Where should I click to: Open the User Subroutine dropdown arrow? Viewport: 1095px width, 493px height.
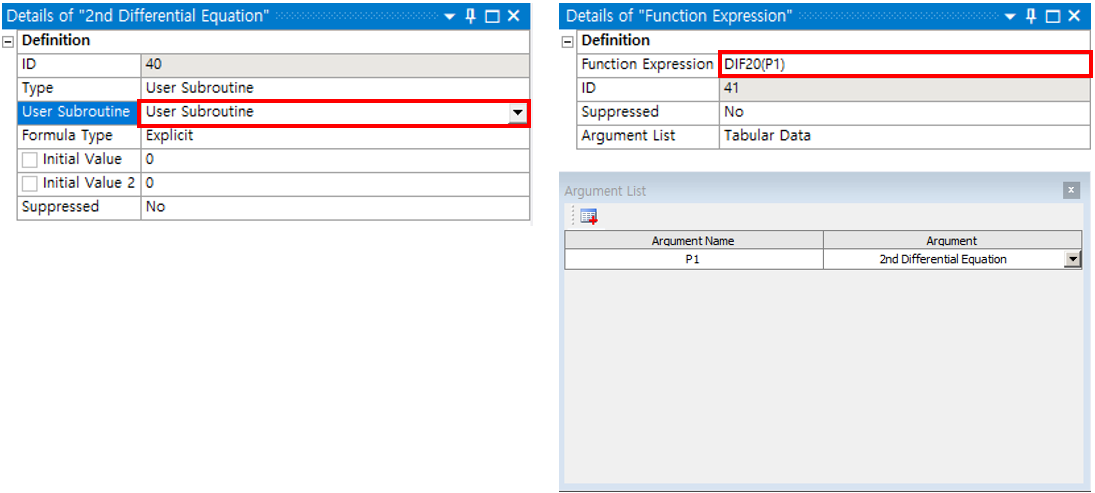[517, 112]
